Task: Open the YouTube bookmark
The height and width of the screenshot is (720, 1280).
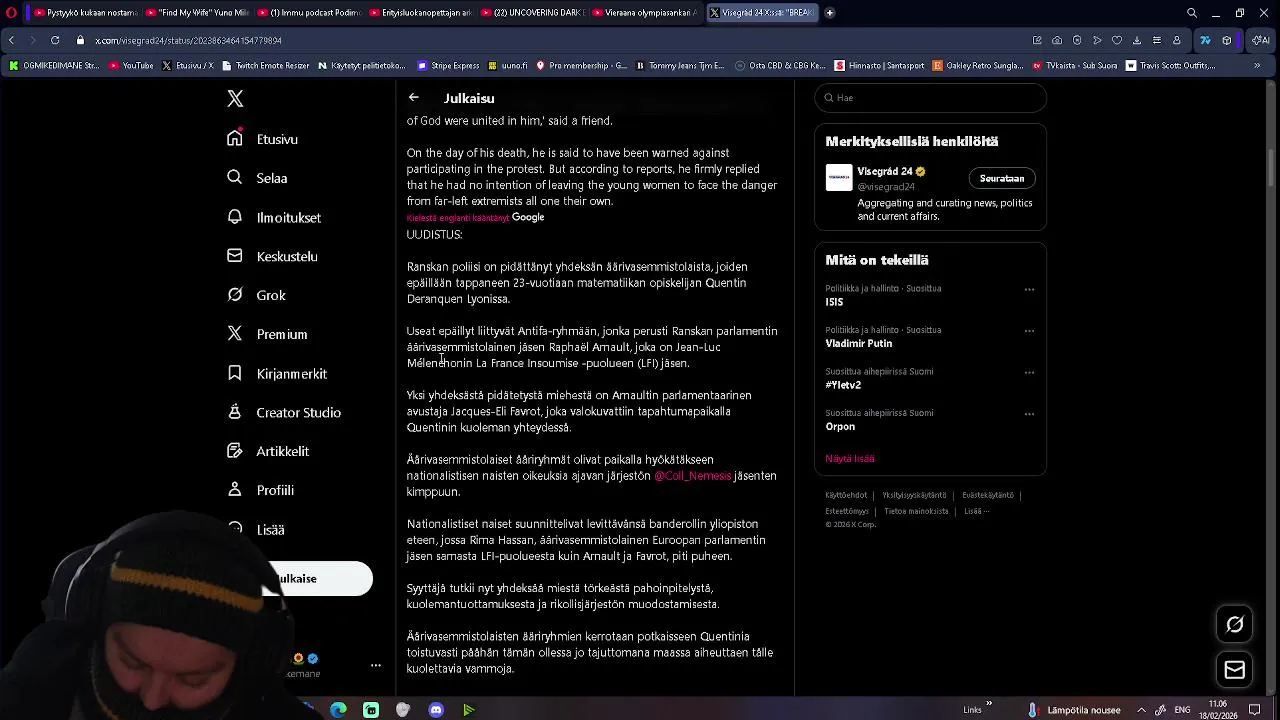Action: coord(131,65)
